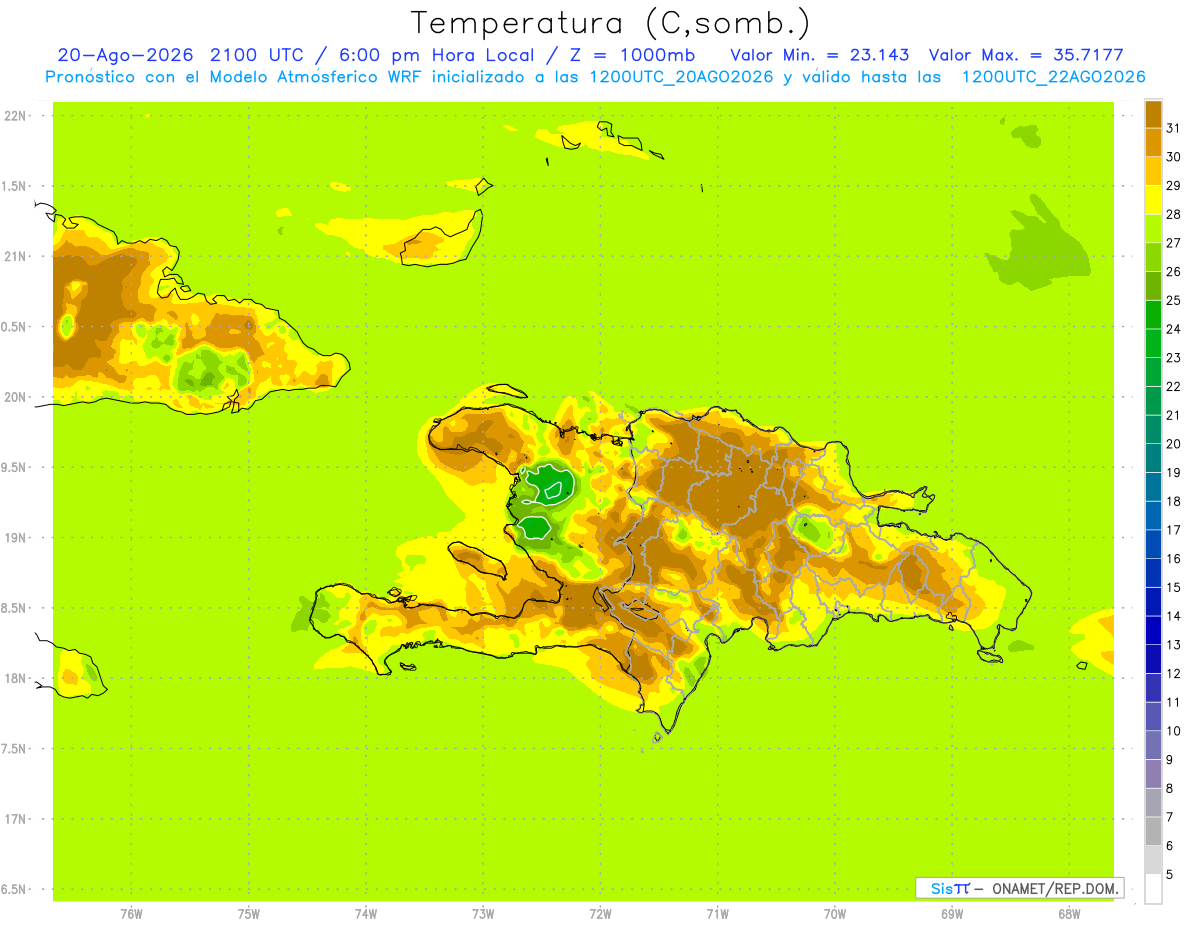Click the 69W longitude label
Image resolution: width=1200 pixels, height=927 pixels.
point(952,914)
